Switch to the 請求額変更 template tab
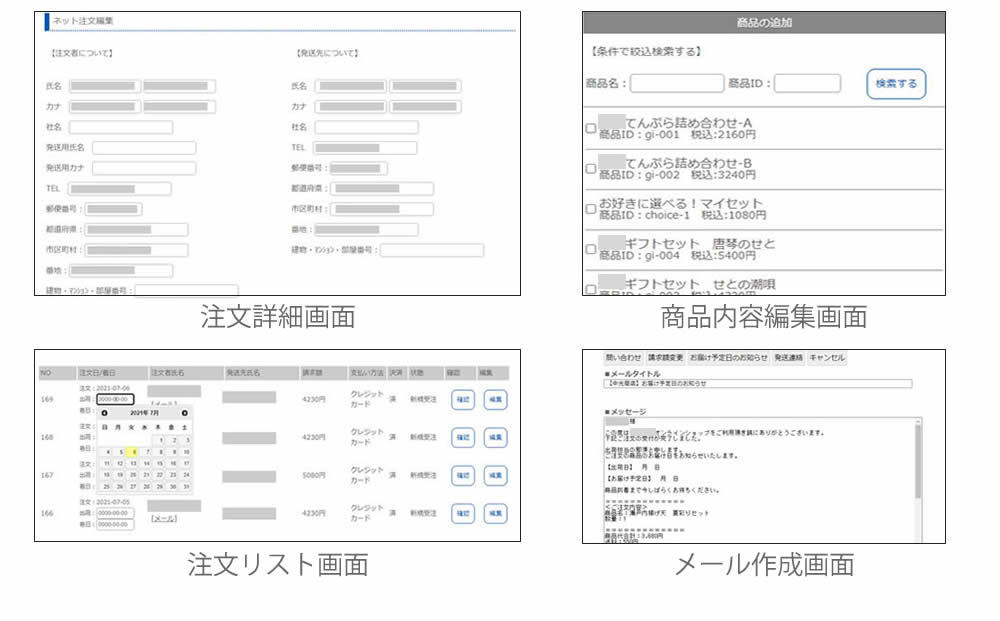The width and height of the screenshot is (1000, 621). coord(665,357)
